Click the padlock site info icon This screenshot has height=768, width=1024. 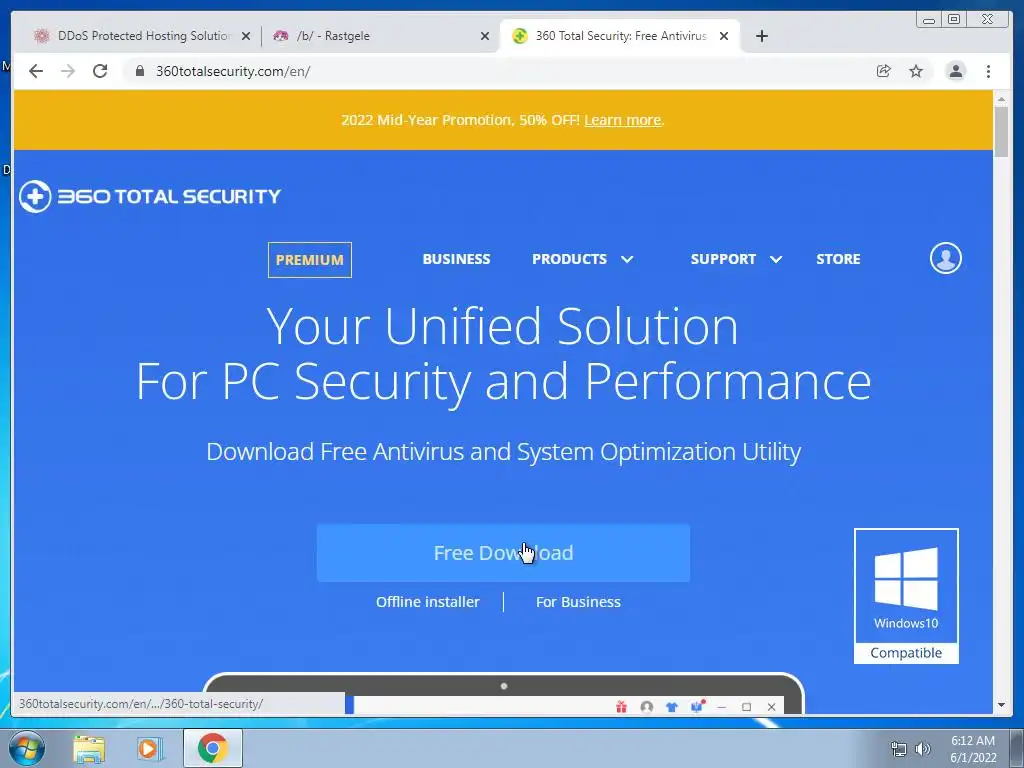139,71
